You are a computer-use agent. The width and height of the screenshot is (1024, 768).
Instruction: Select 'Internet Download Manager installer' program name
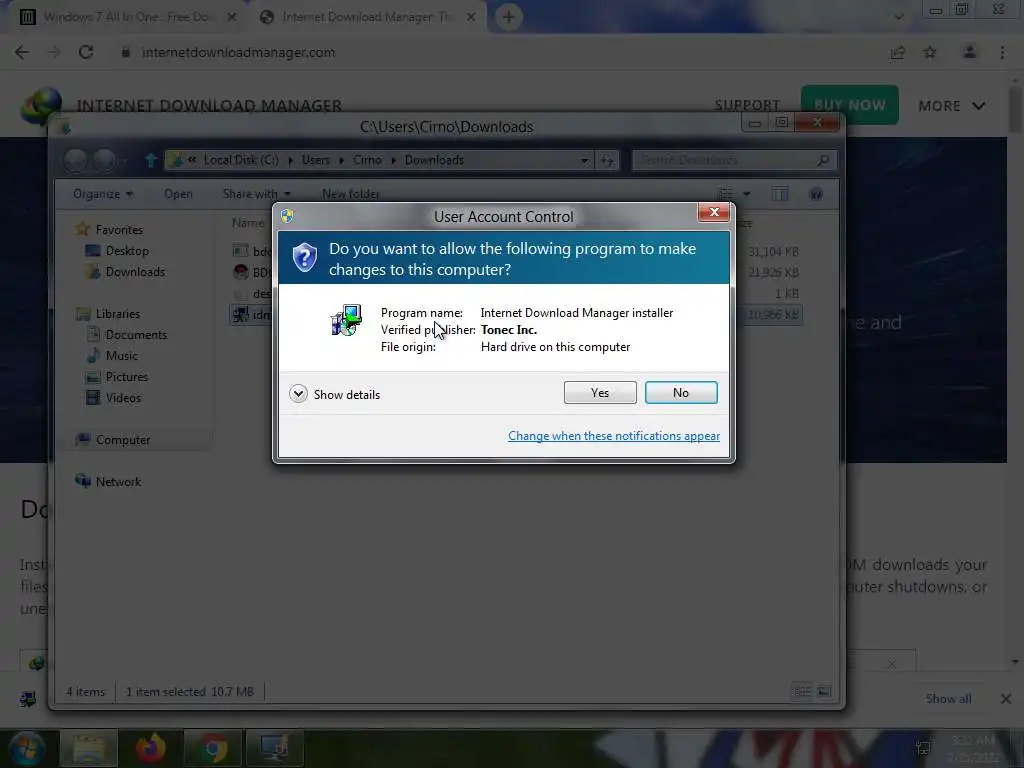(x=577, y=313)
